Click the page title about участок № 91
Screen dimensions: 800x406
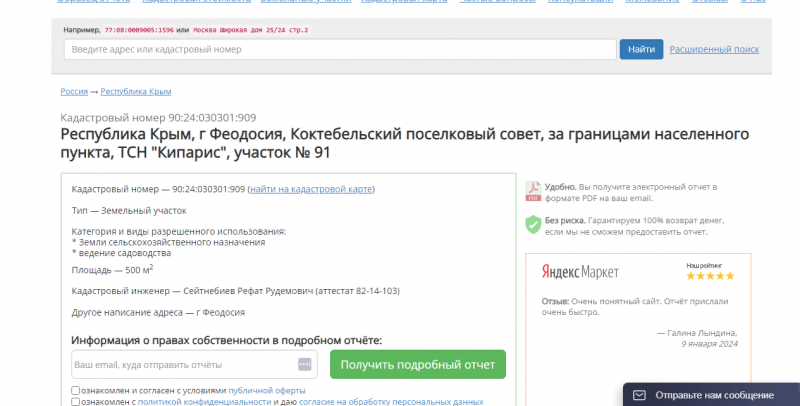tap(405, 143)
